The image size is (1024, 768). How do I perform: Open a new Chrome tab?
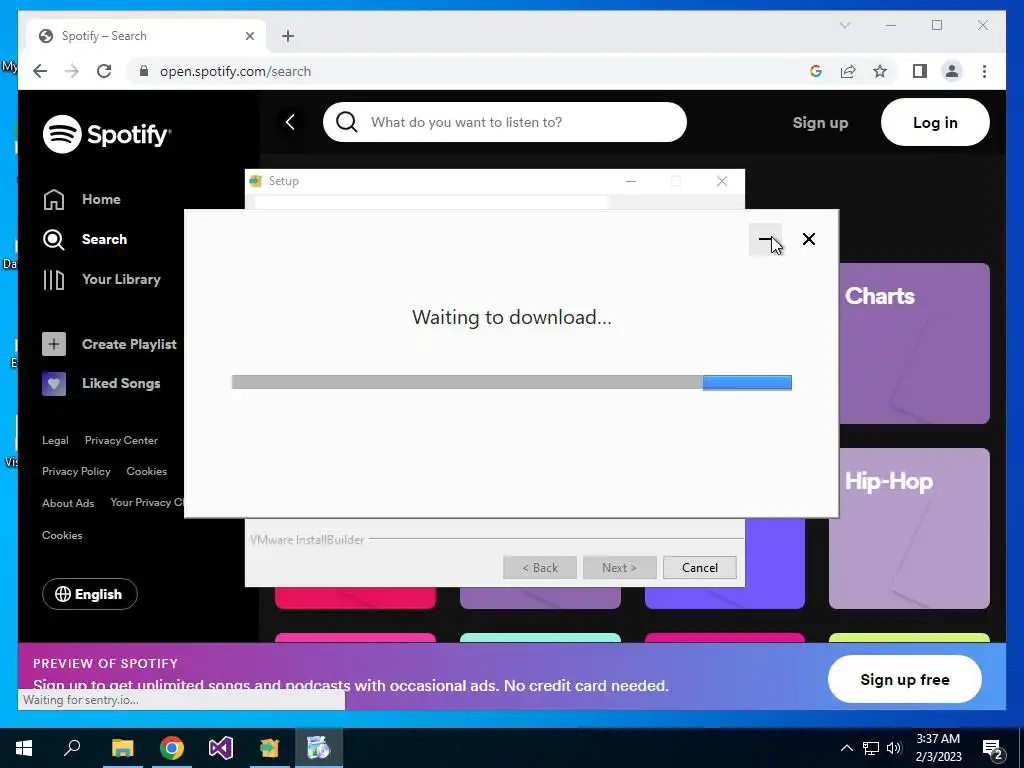tap(288, 36)
